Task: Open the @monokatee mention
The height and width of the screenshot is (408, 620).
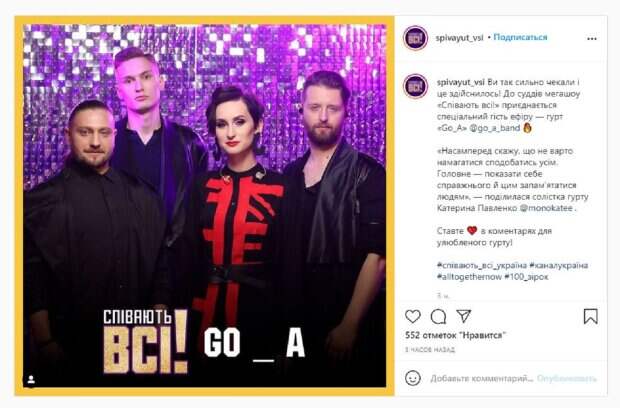Action: coord(546,208)
